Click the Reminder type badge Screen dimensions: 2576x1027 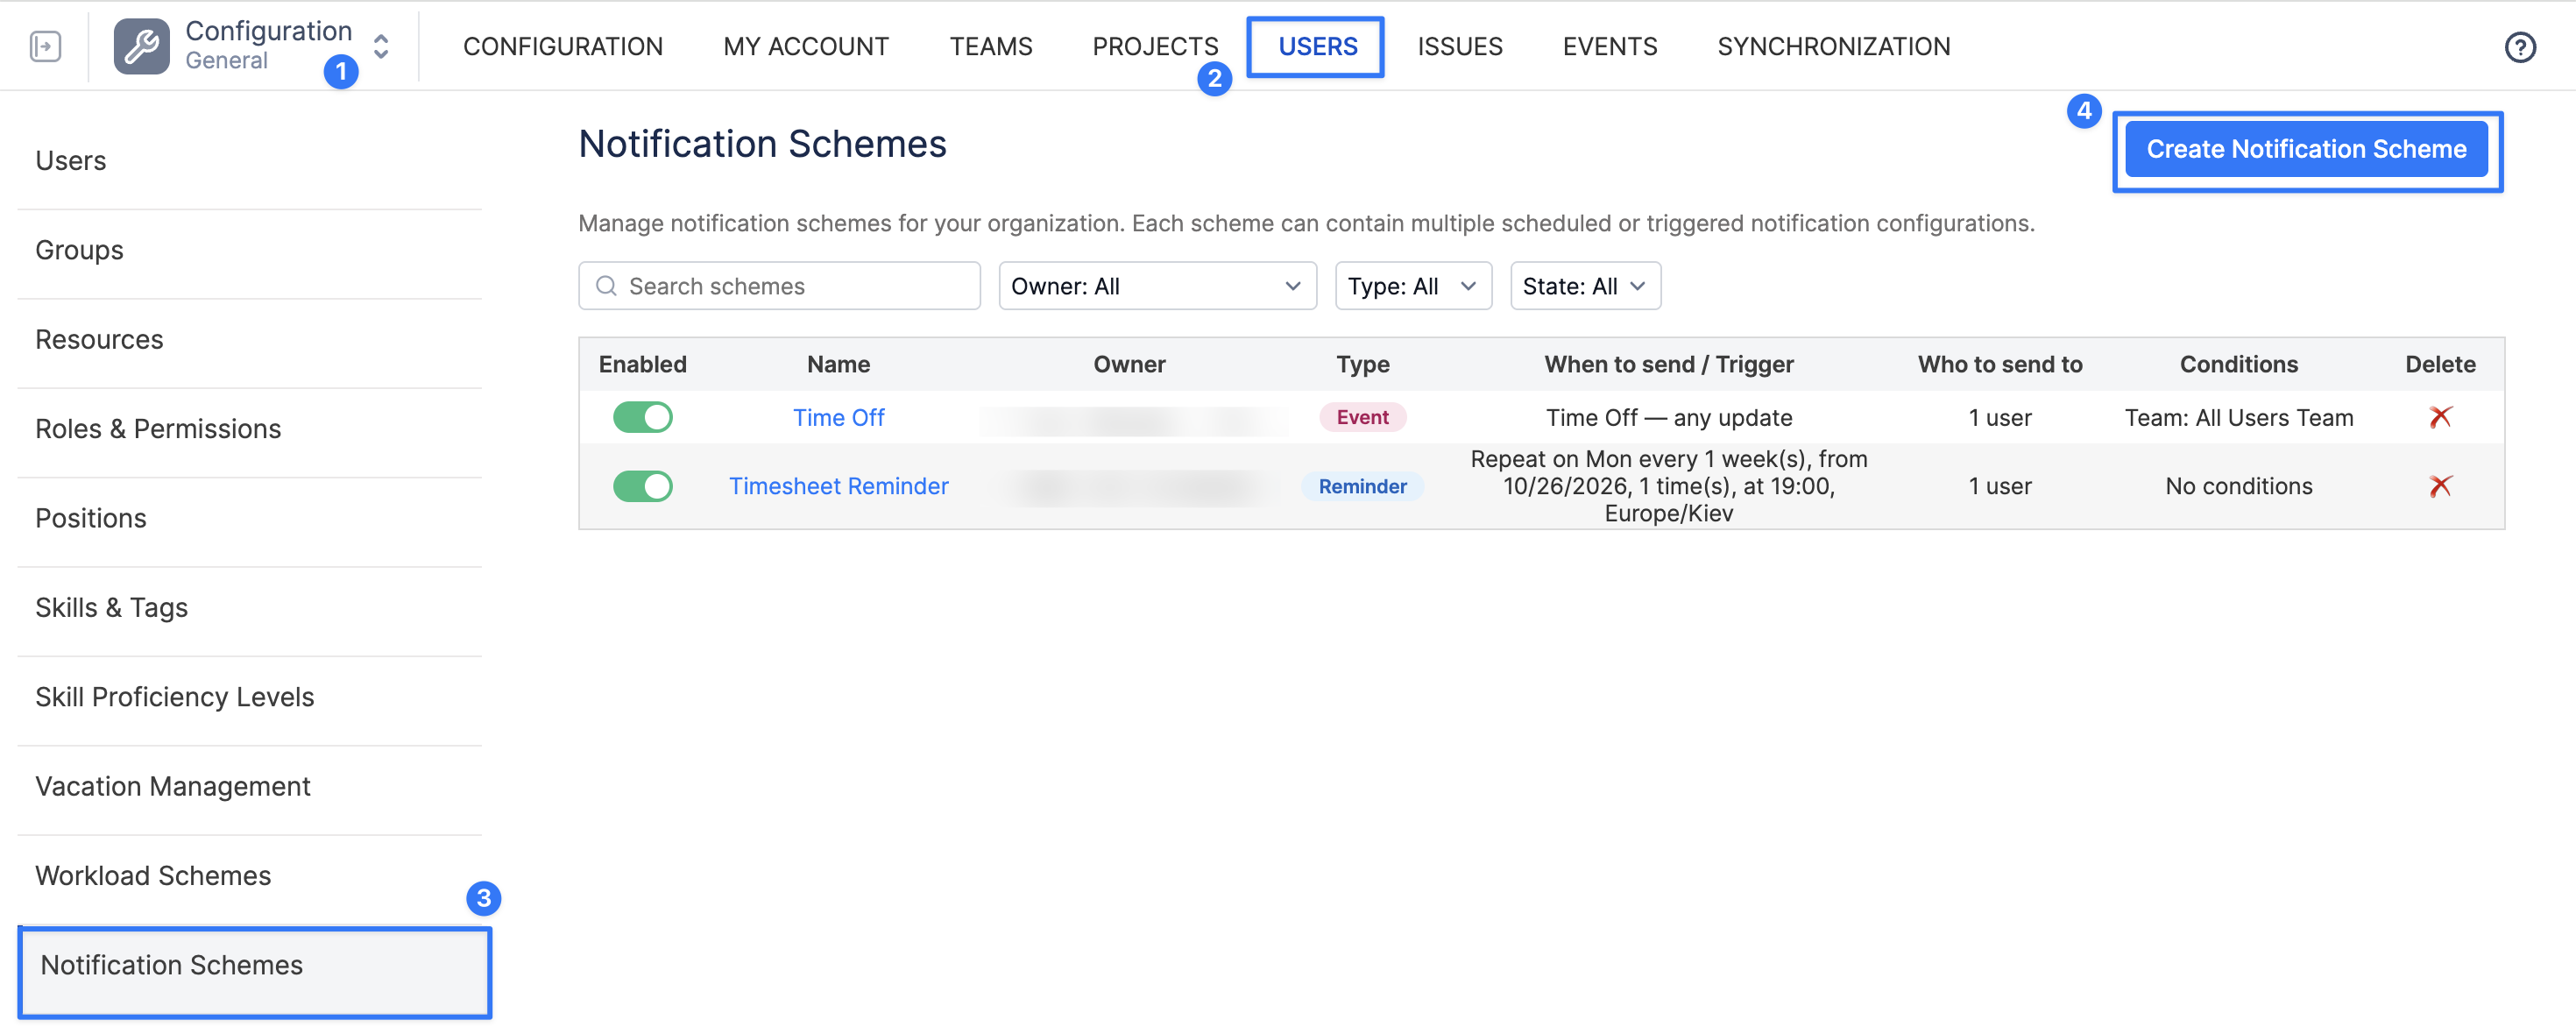pos(1362,486)
